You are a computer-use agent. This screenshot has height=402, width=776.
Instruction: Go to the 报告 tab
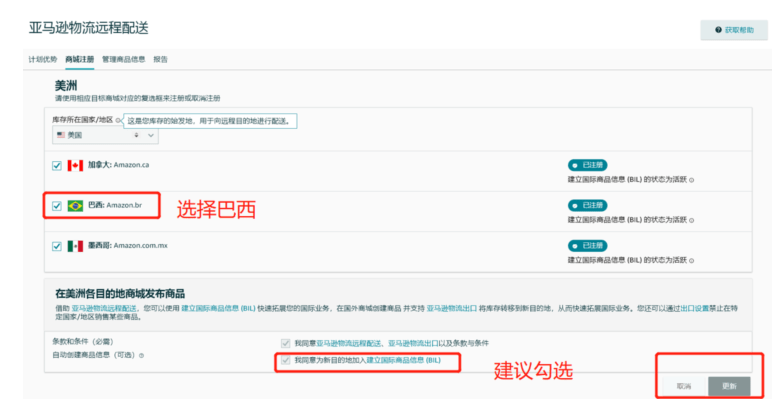click(x=160, y=59)
